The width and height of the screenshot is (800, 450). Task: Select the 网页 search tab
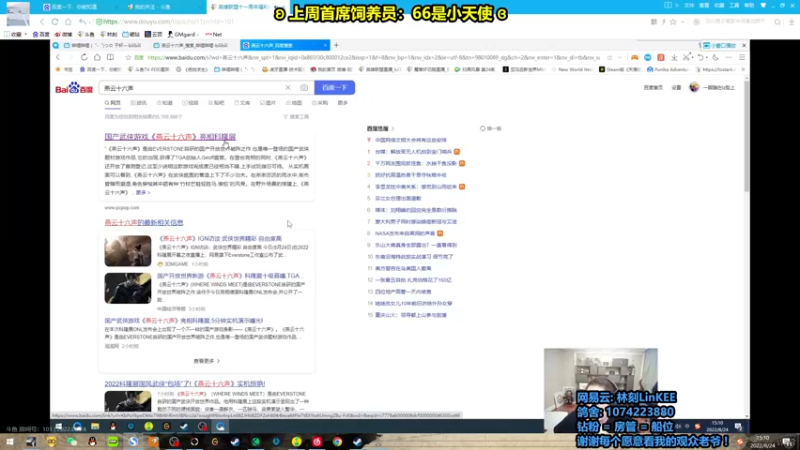[x=113, y=103]
